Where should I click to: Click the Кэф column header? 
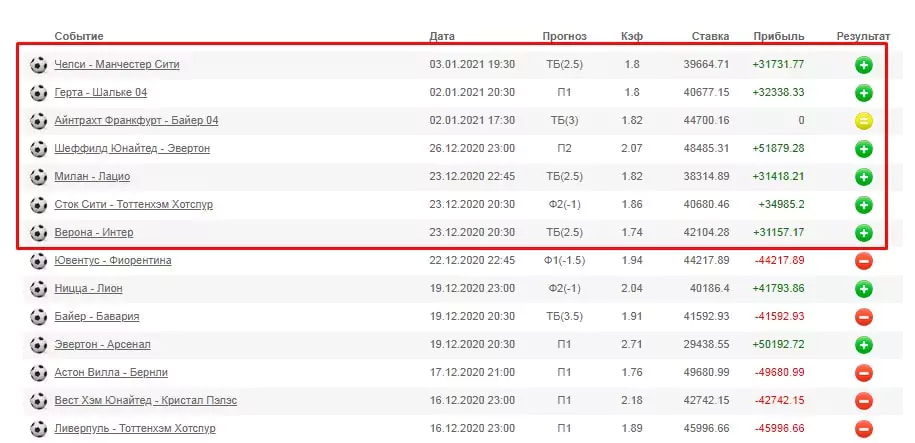pyautogui.click(x=632, y=36)
